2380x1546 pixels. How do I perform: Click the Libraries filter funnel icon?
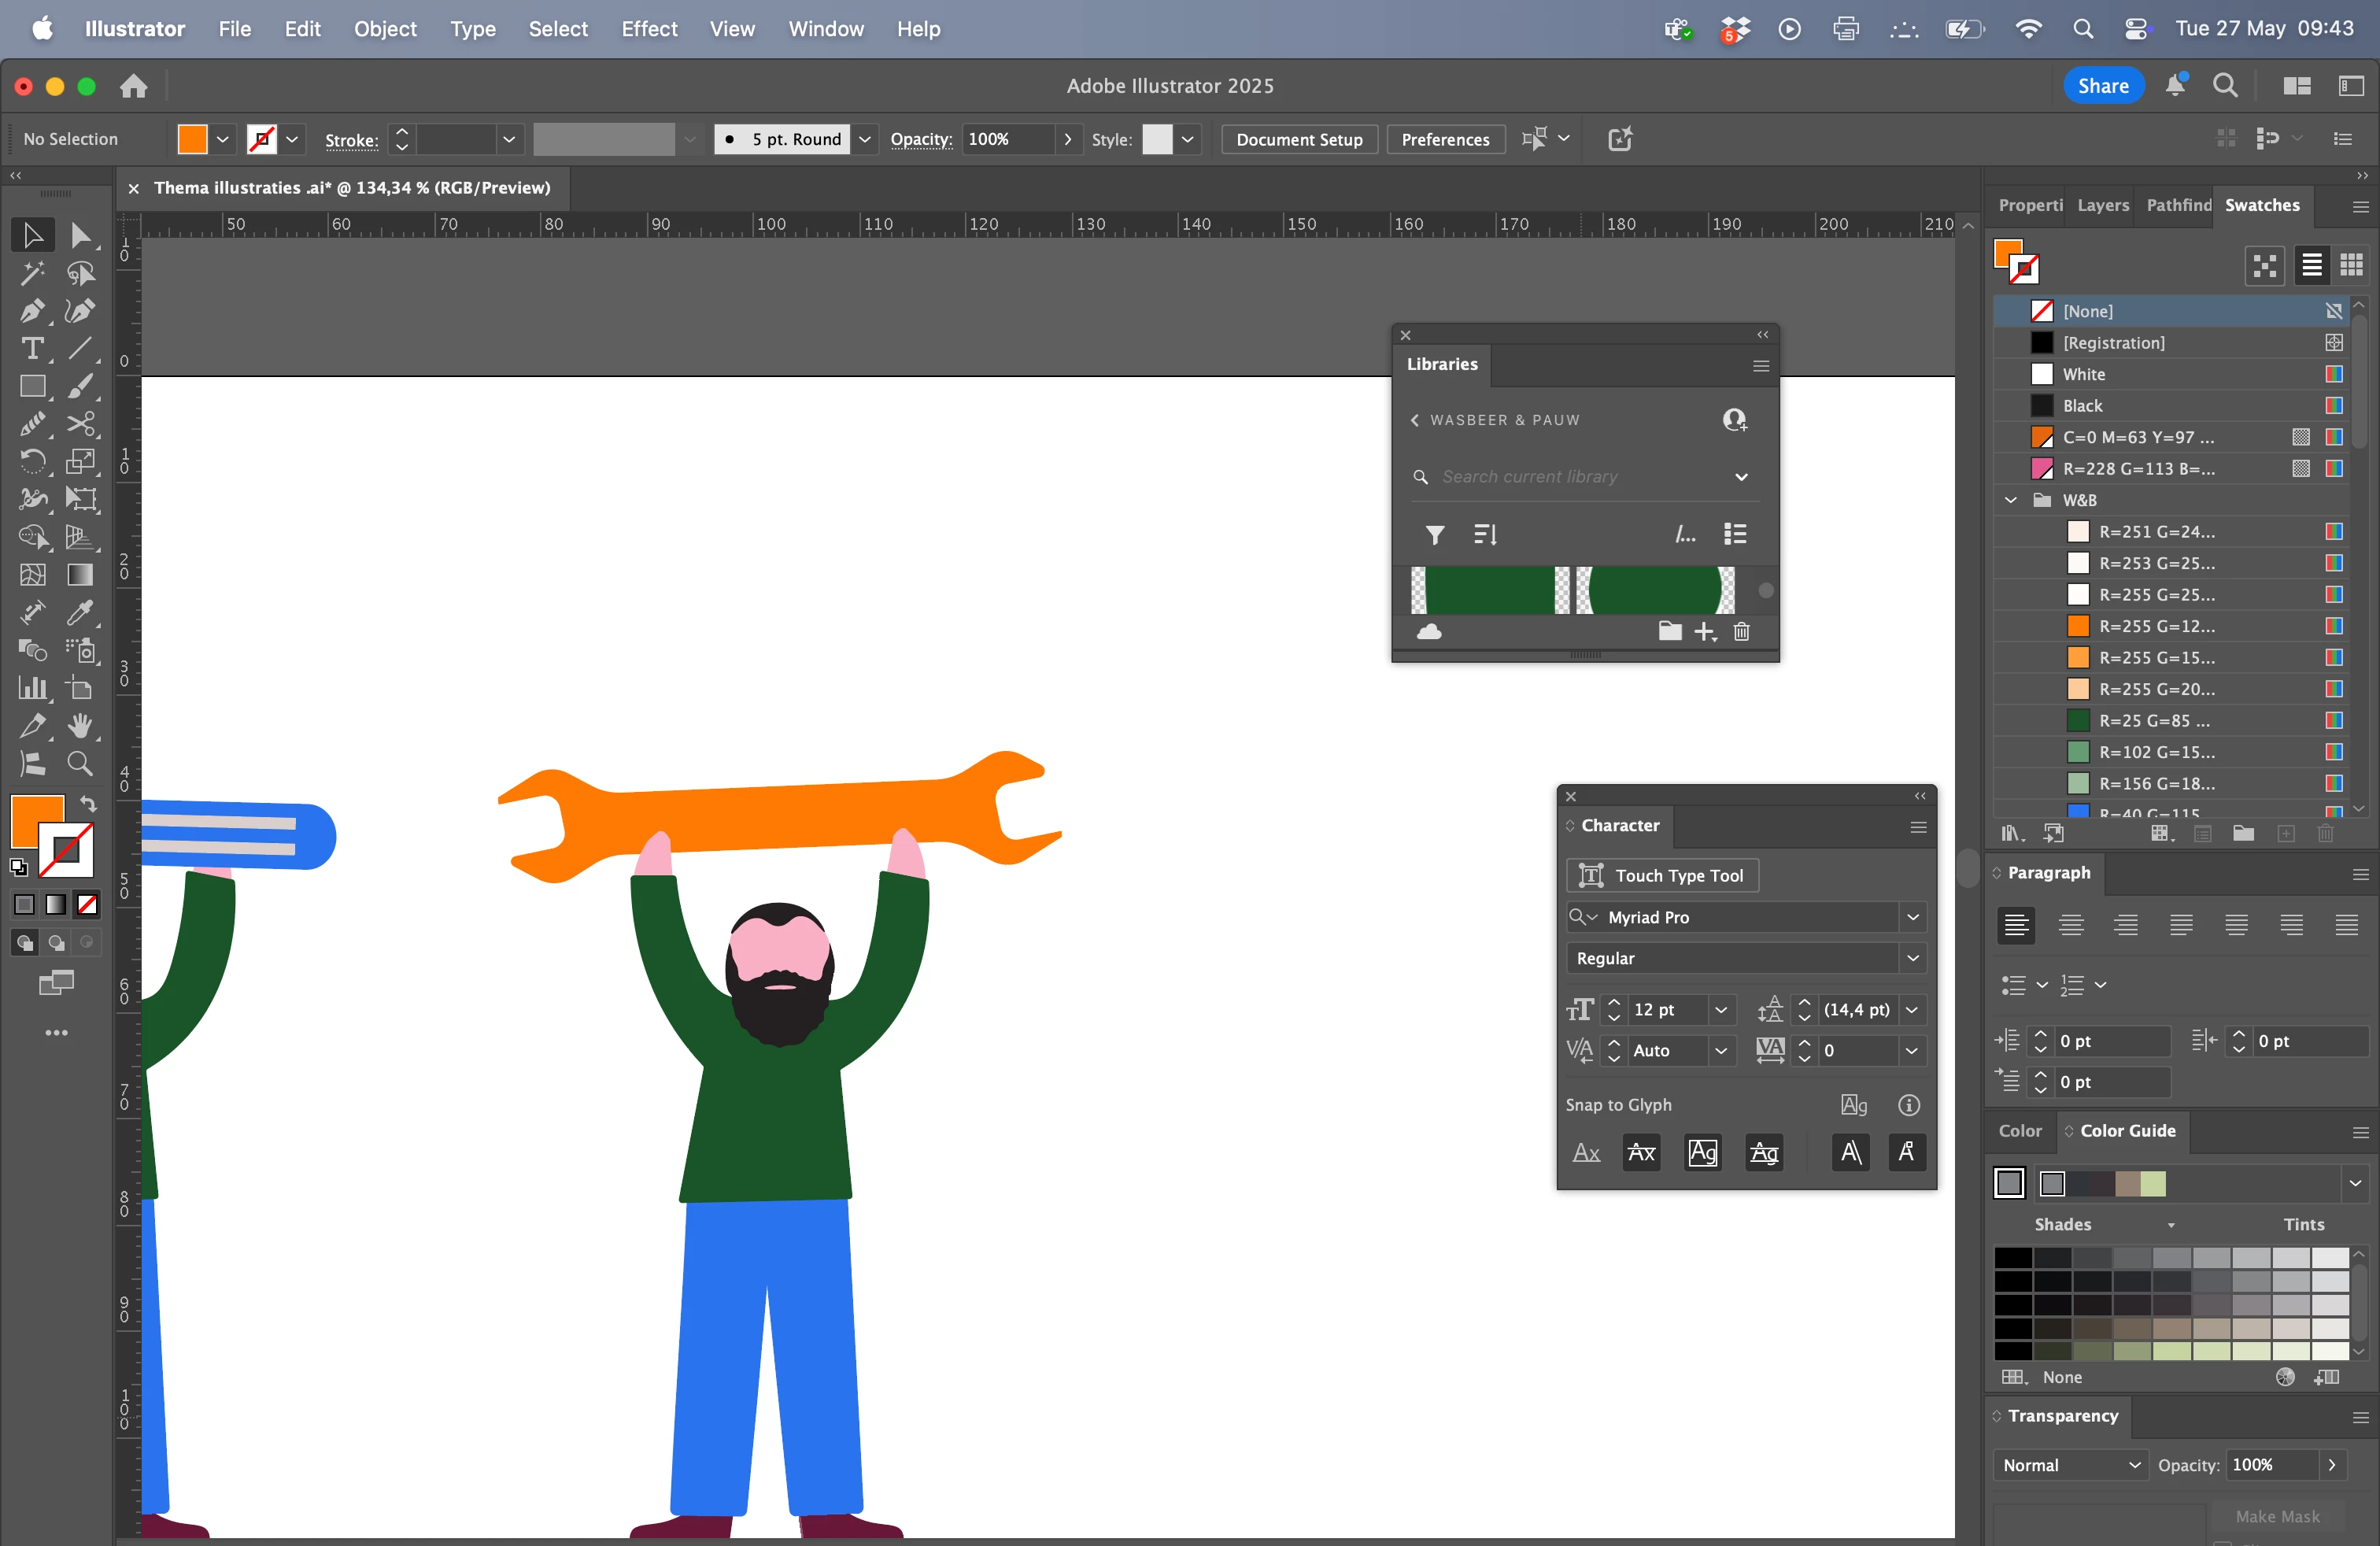point(1435,535)
